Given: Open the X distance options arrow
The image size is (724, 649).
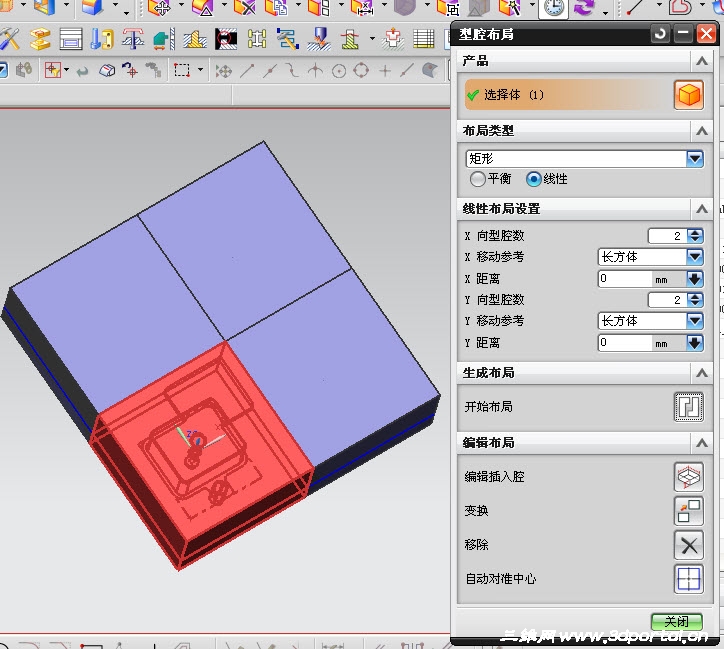Looking at the screenshot, I should [x=695, y=279].
